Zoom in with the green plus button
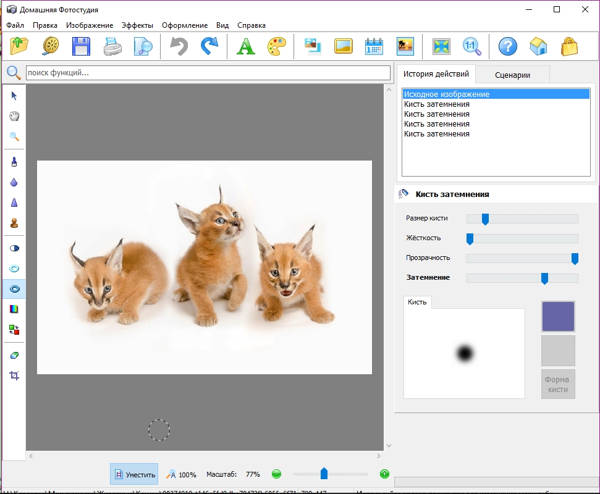The height and width of the screenshot is (494, 600). [385, 474]
